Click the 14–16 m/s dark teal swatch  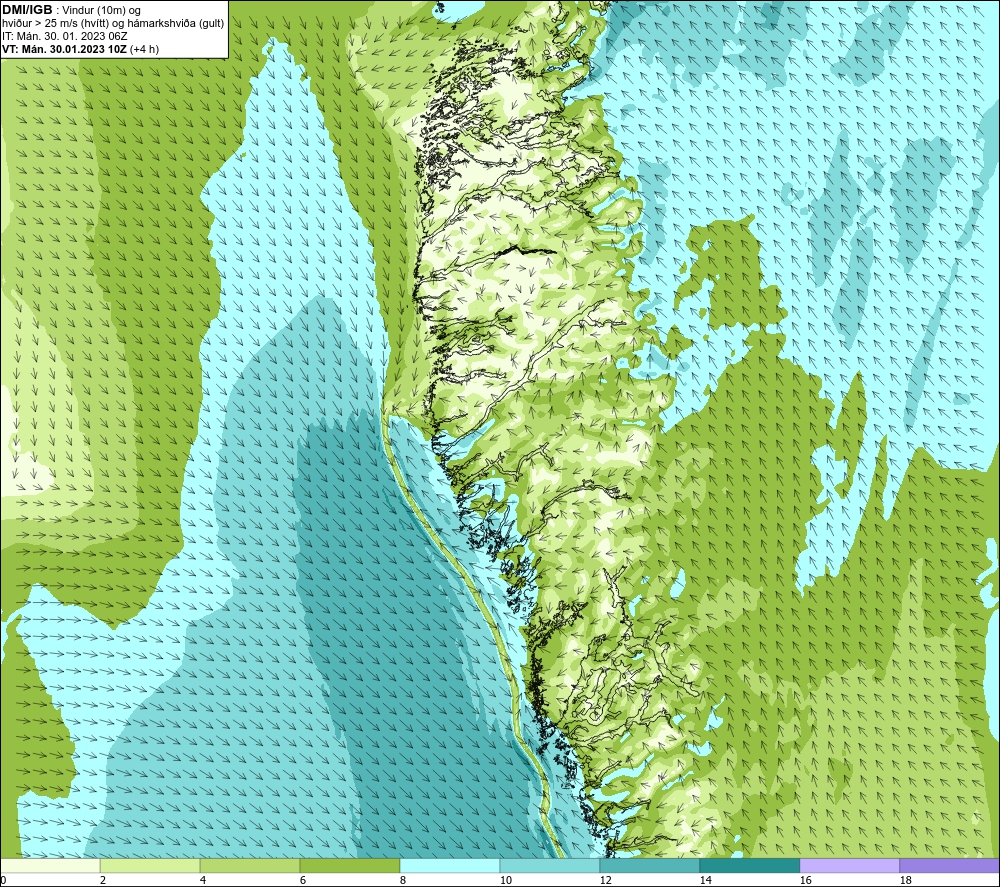point(749,865)
